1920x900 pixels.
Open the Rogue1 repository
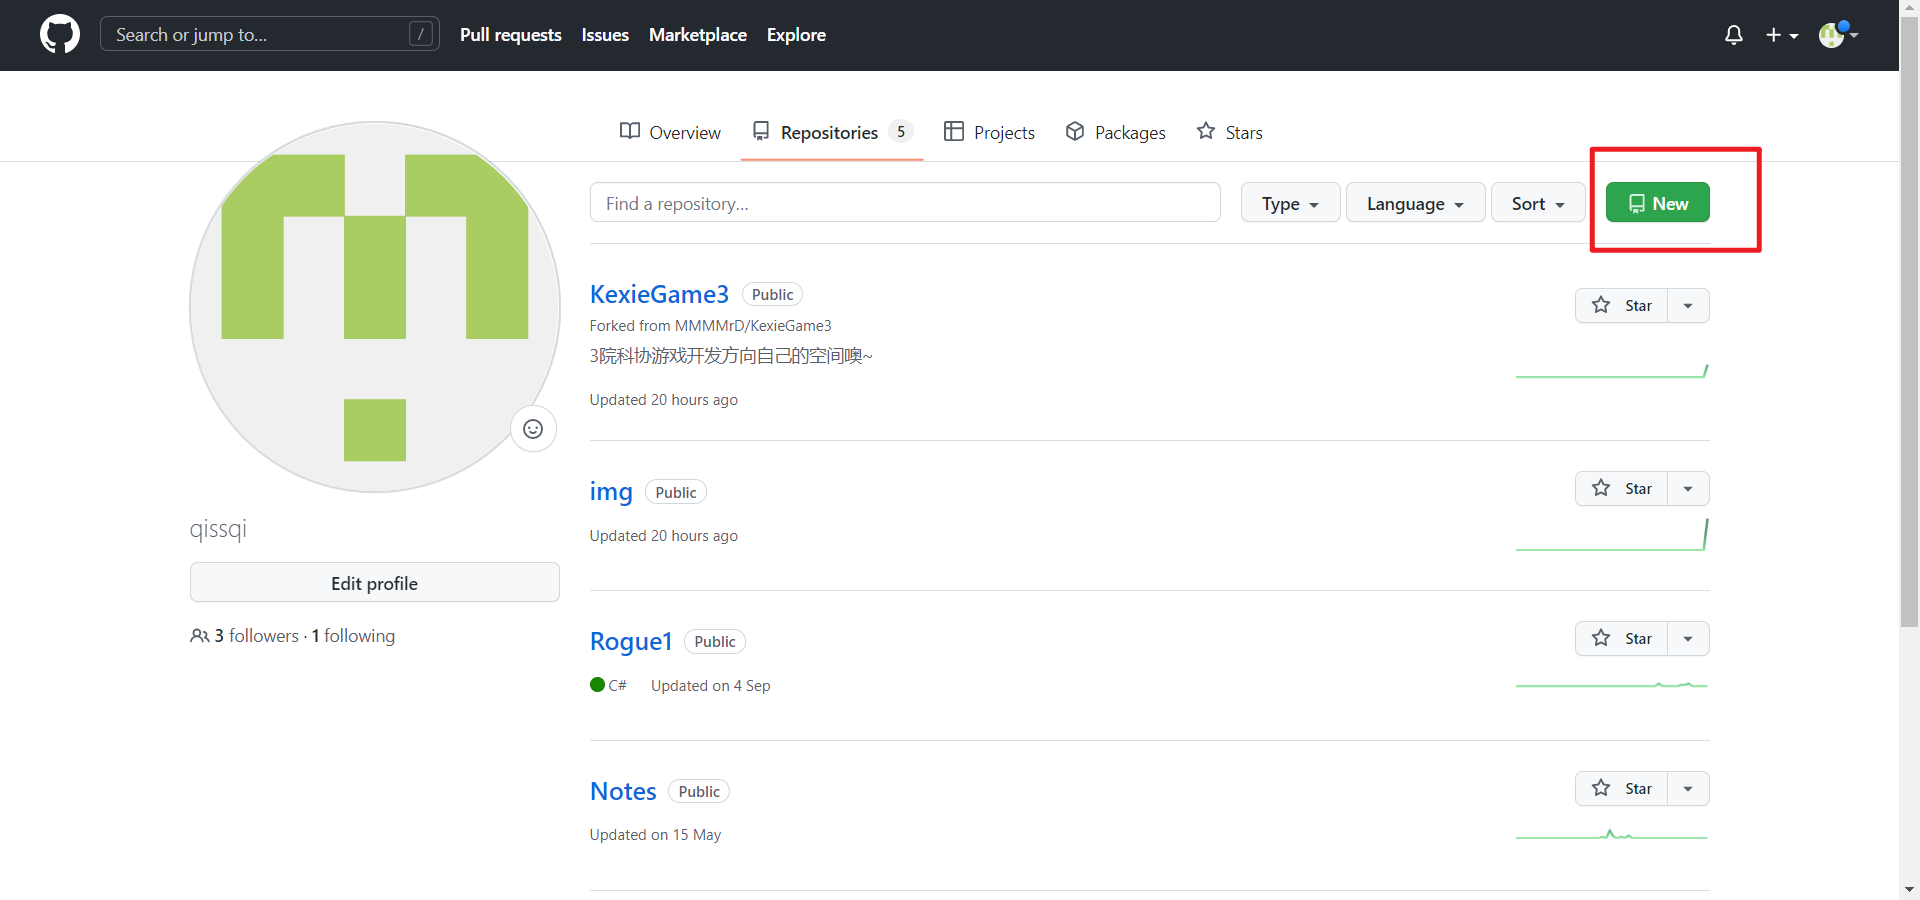pyautogui.click(x=631, y=641)
